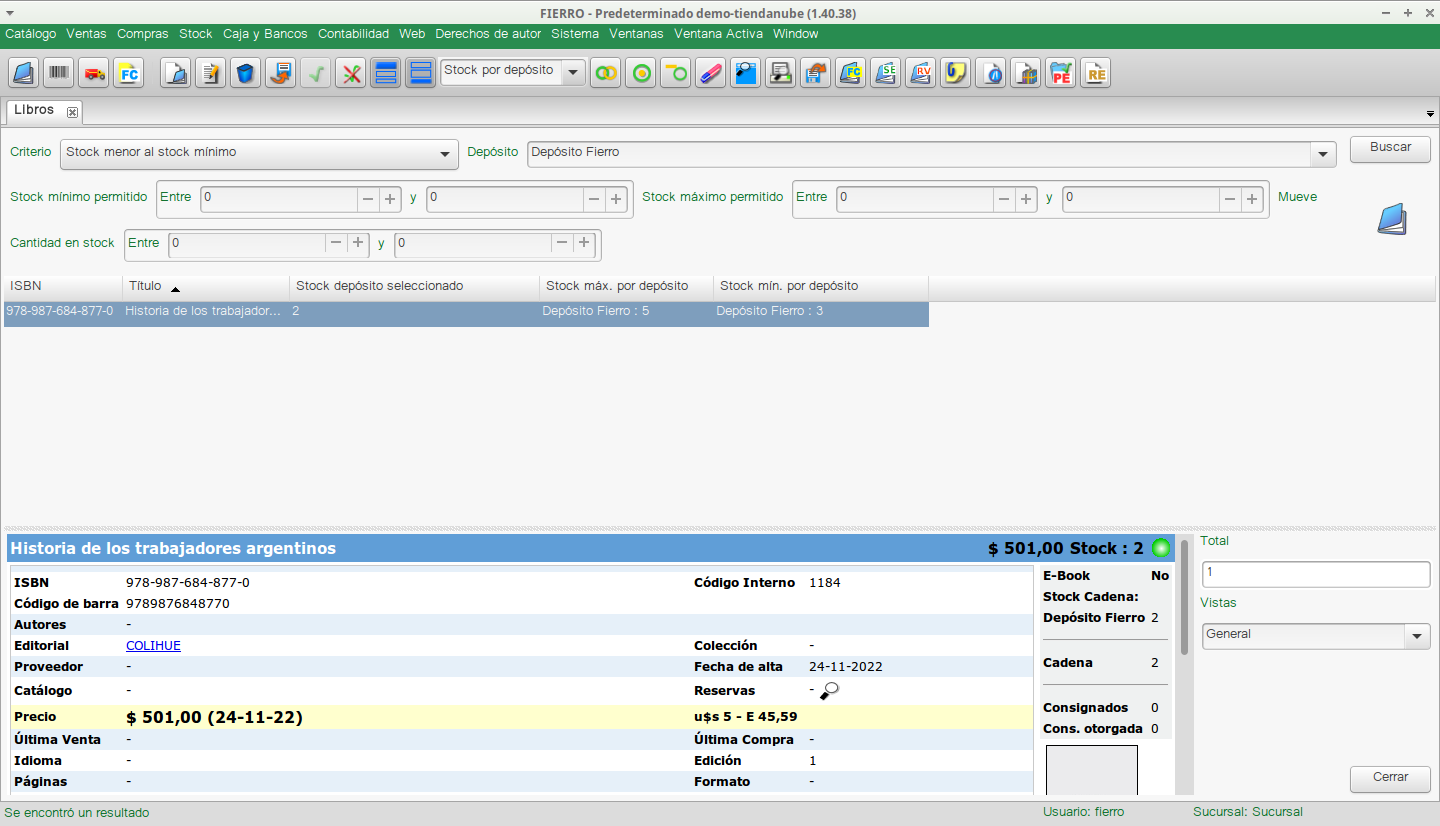Click the Total input field
This screenshot has width=1440, height=826.
click(1316, 574)
